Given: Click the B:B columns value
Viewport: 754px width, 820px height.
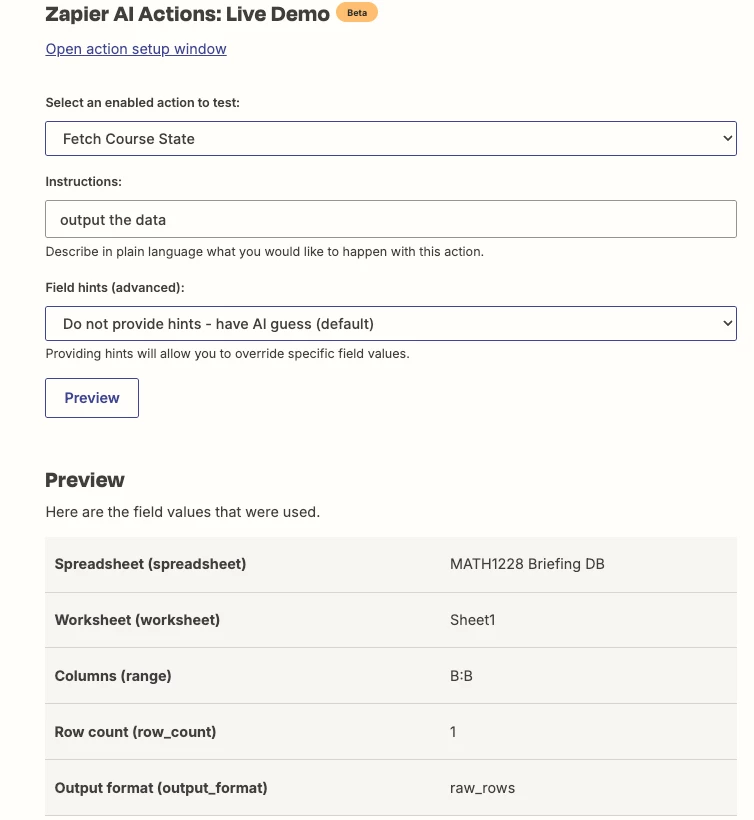Looking at the screenshot, I should point(461,676).
